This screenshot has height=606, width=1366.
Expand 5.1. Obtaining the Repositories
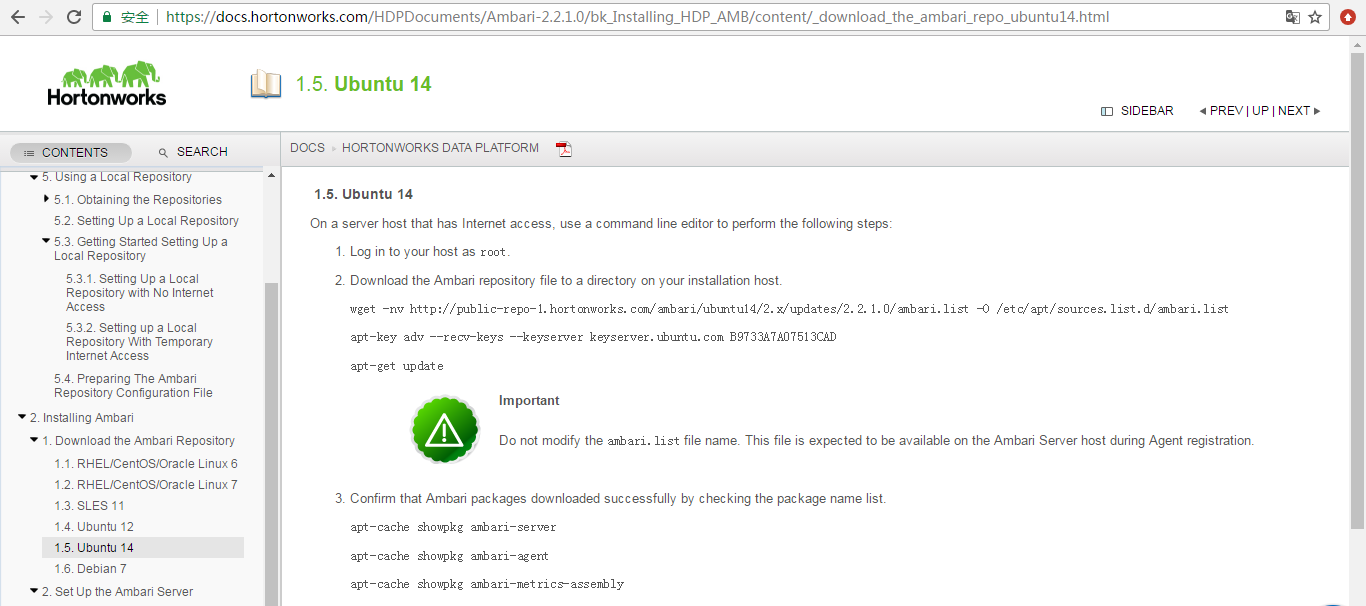pos(47,199)
